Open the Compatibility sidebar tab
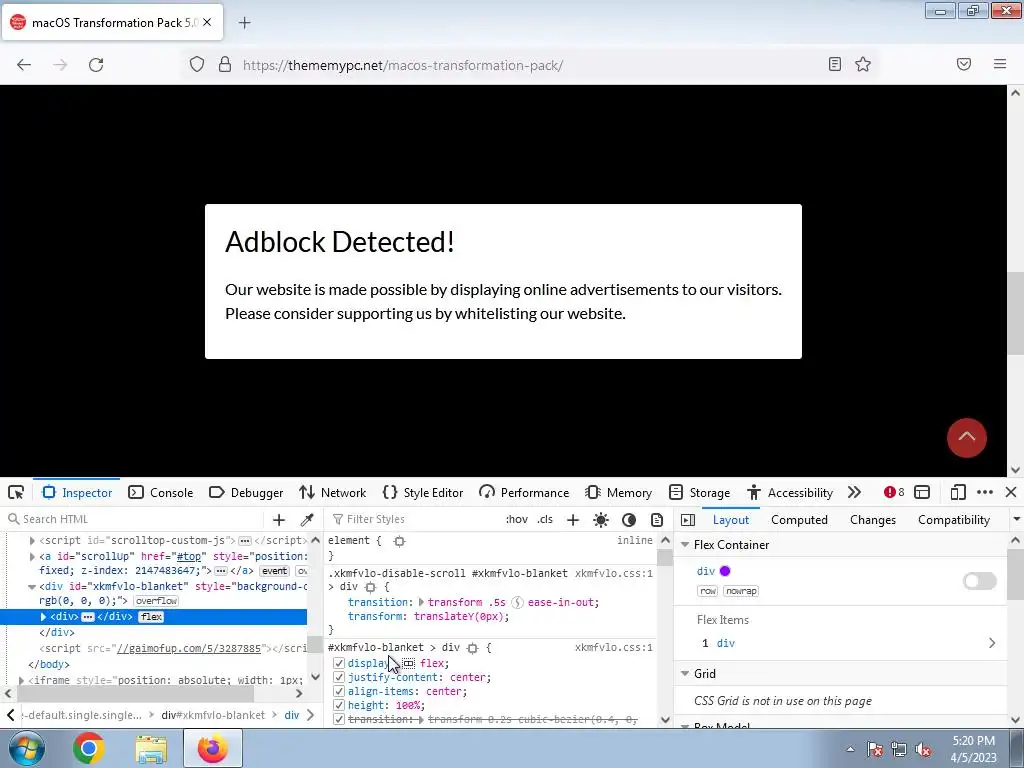Image resolution: width=1024 pixels, height=768 pixels. tap(953, 520)
